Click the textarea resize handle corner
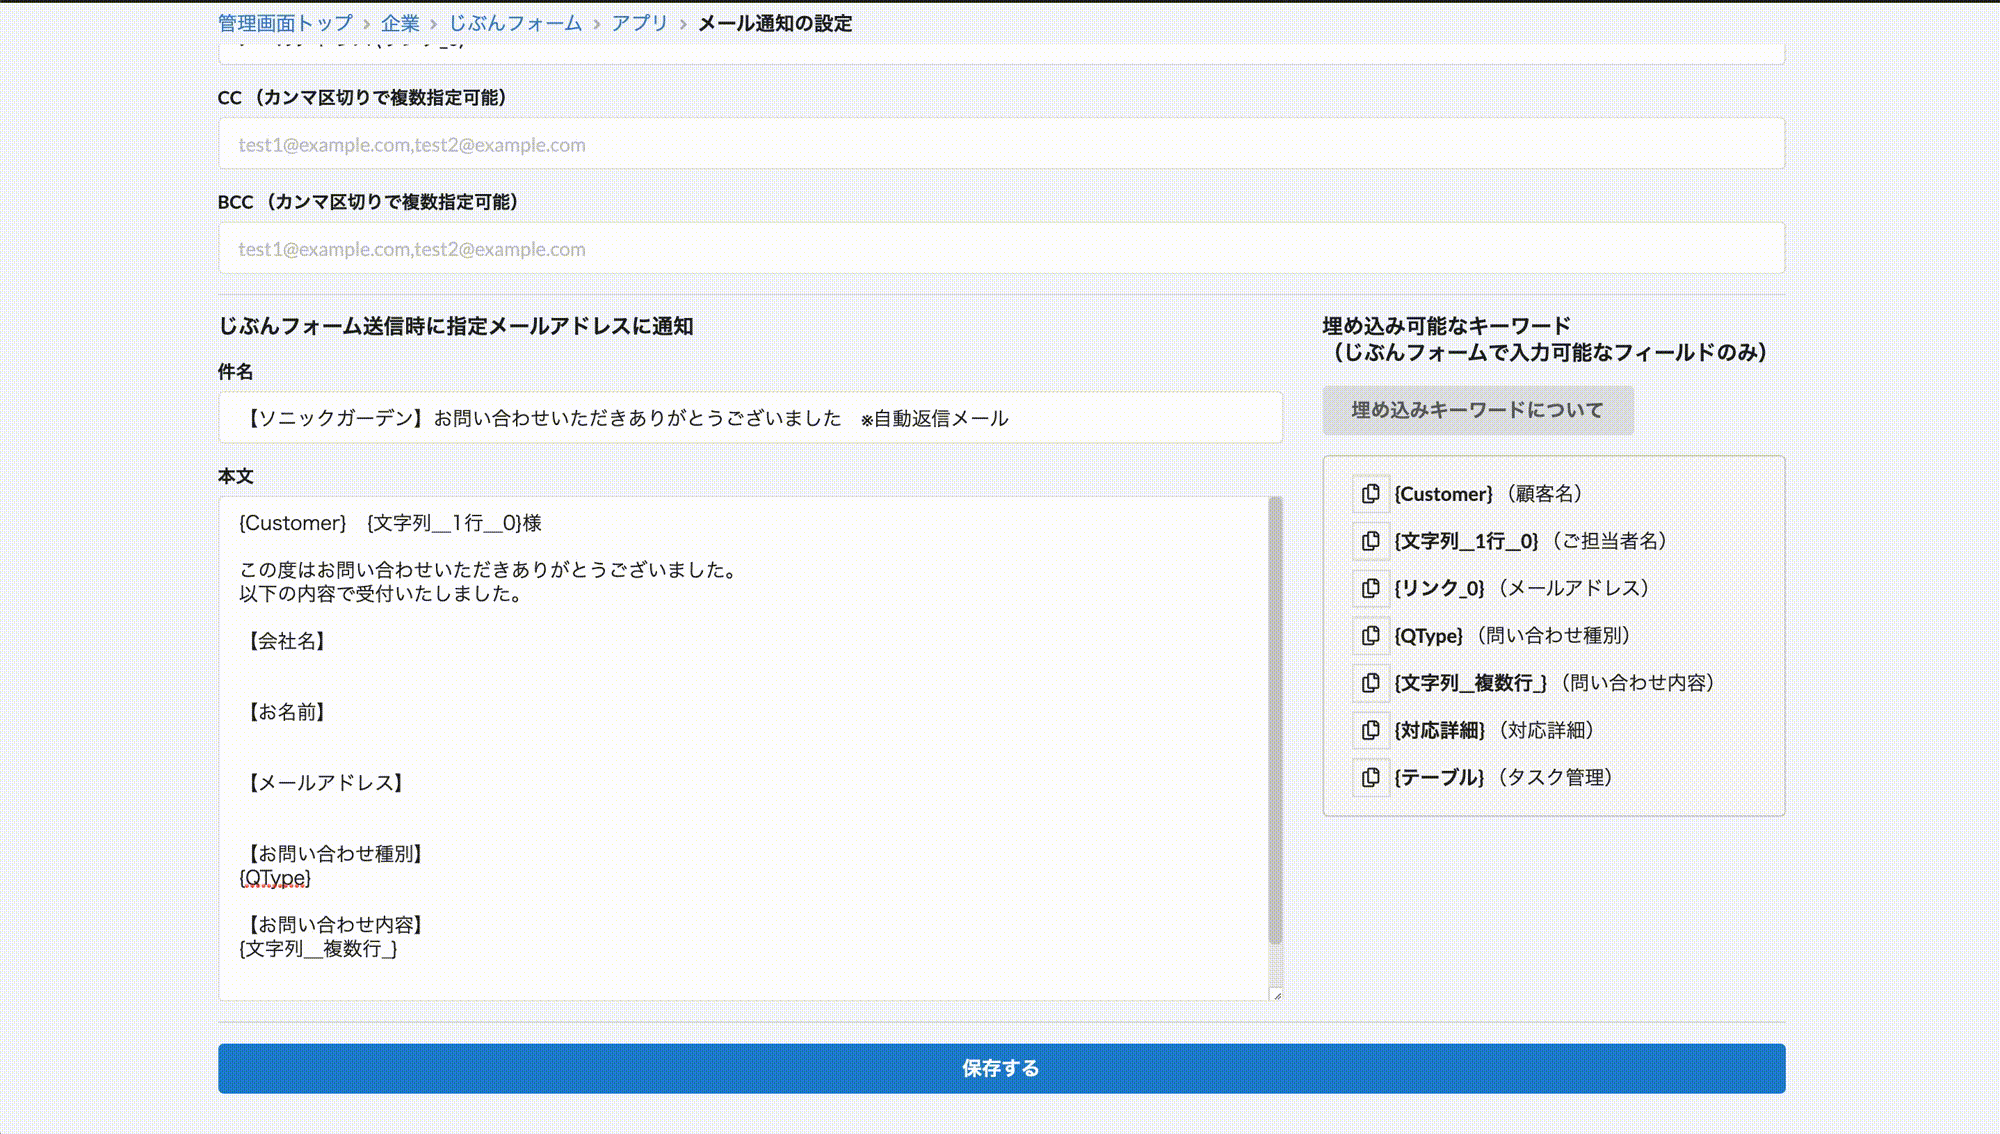Image resolution: width=2000 pixels, height=1134 pixels. pyautogui.click(x=1276, y=995)
